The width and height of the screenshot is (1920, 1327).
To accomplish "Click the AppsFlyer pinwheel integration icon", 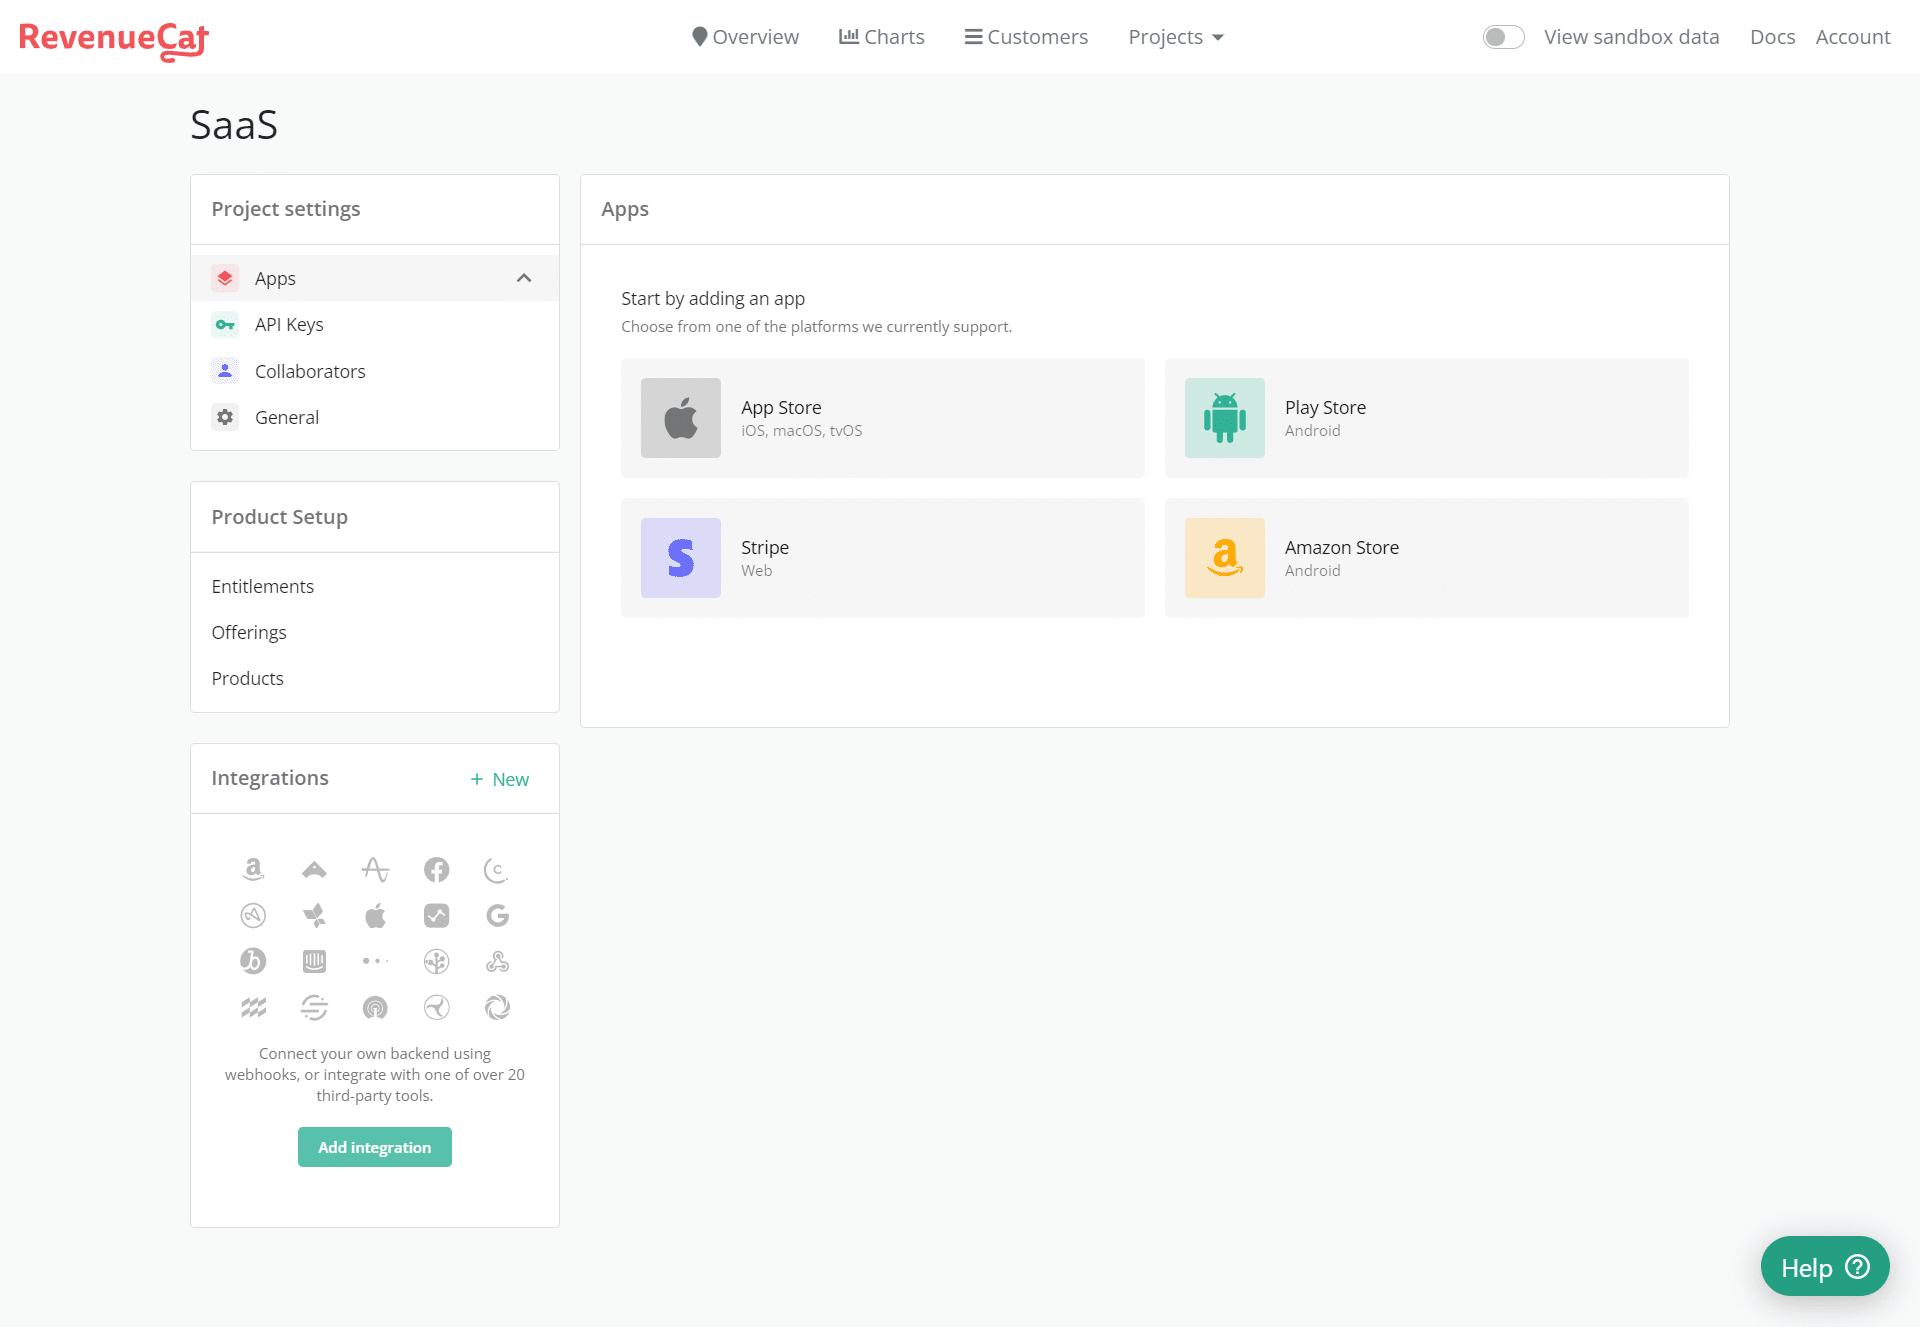I will (x=314, y=916).
